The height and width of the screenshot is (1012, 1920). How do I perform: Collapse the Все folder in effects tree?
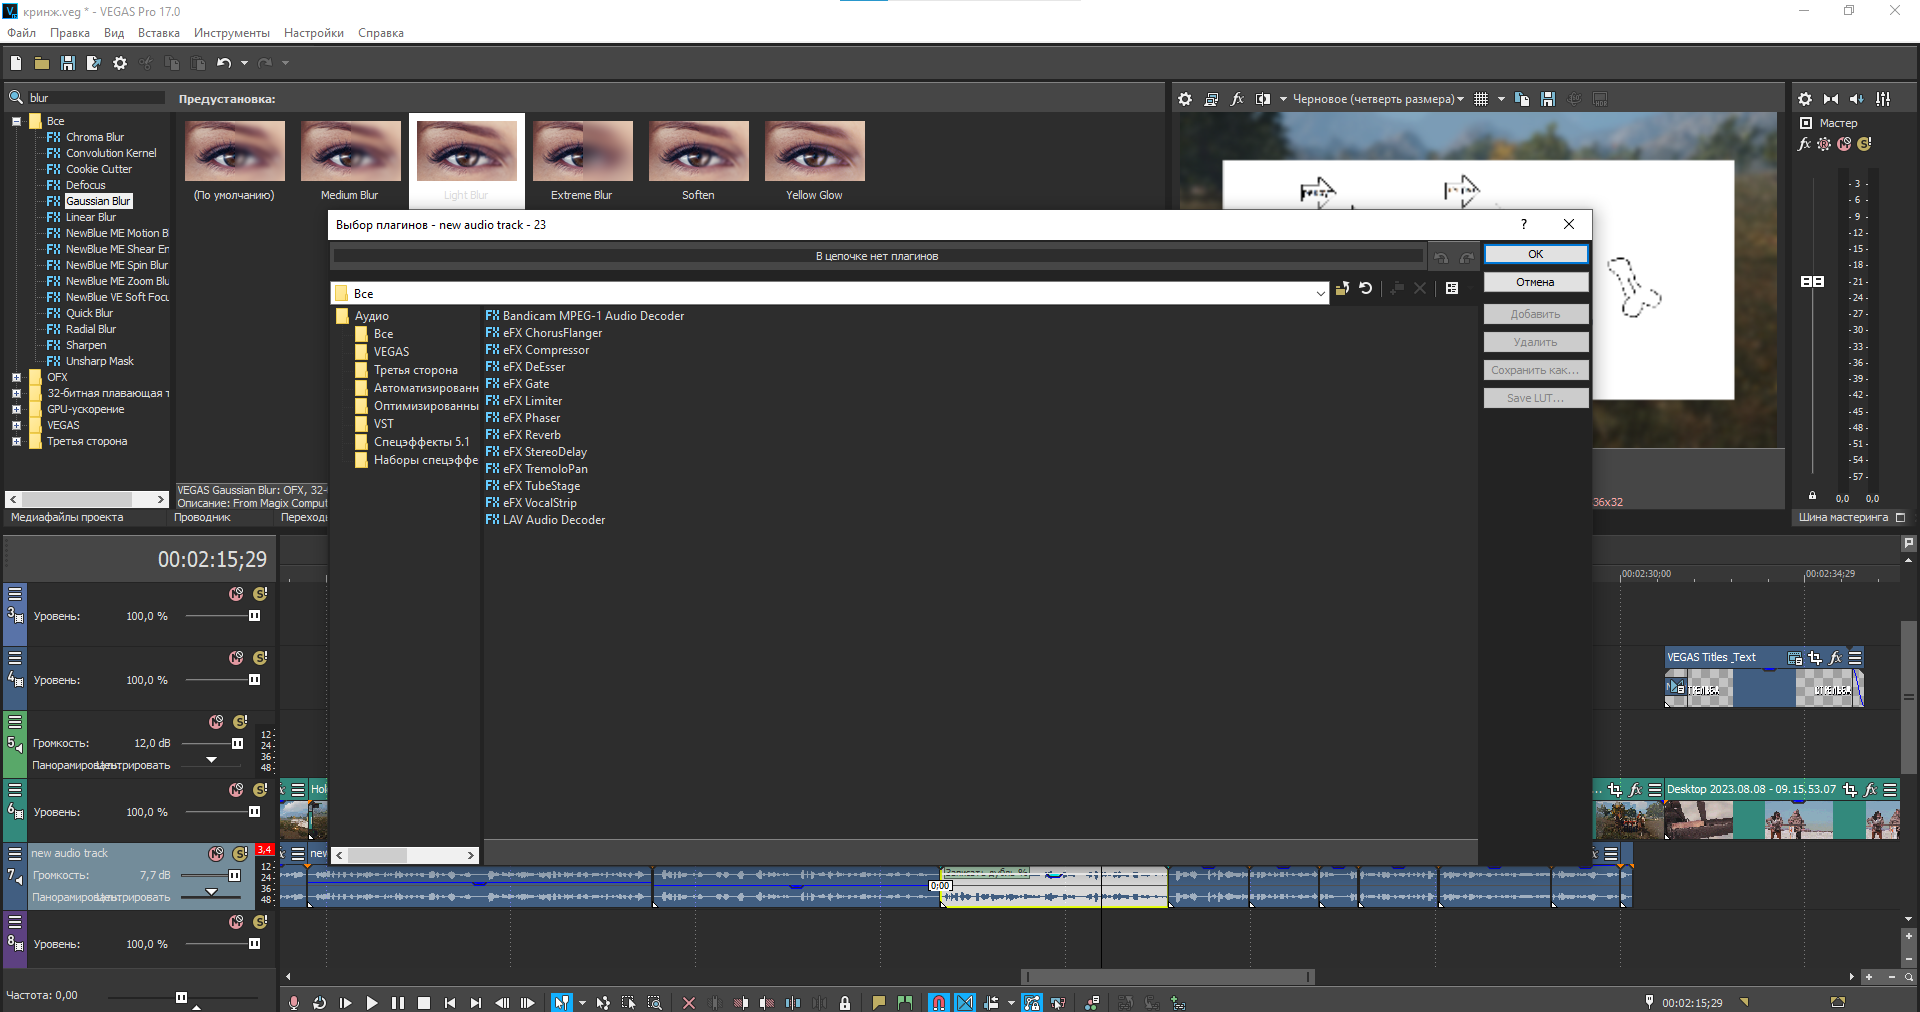(x=17, y=121)
